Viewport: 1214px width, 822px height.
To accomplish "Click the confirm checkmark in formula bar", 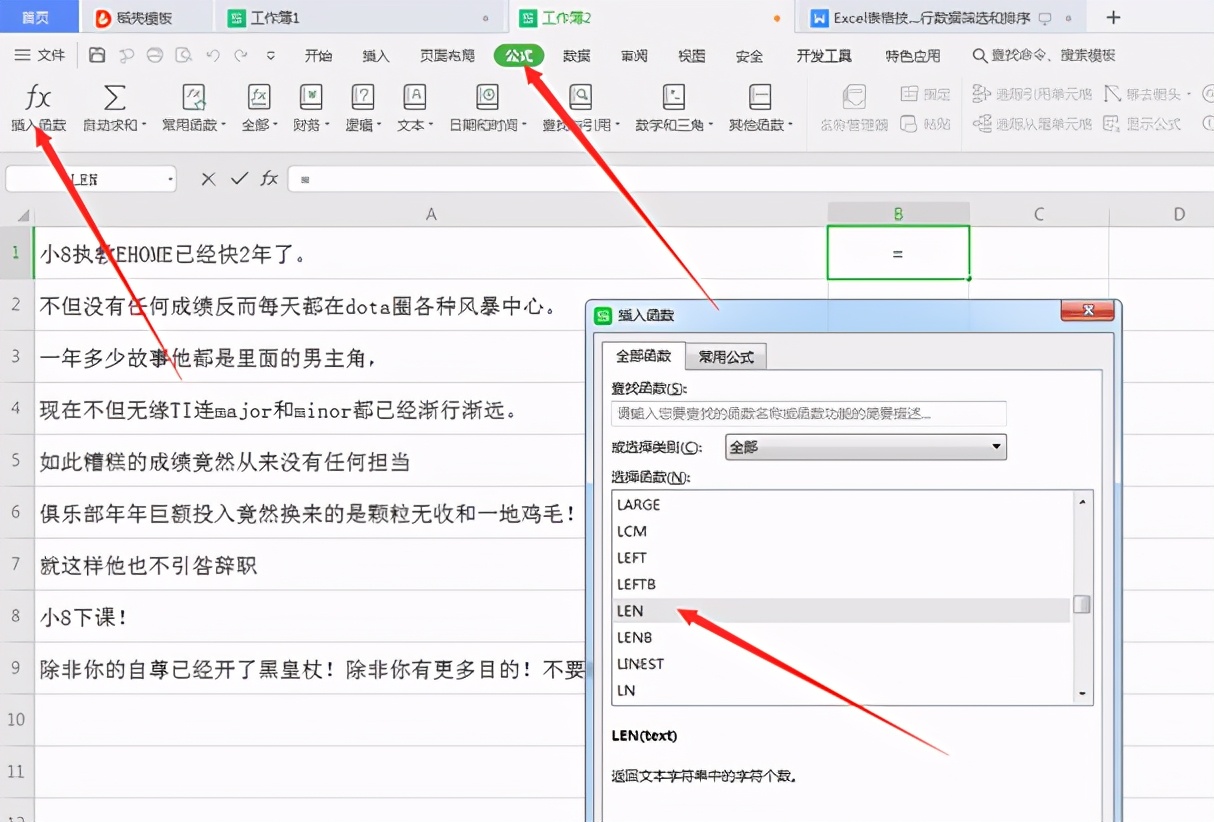I will (239, 179).
